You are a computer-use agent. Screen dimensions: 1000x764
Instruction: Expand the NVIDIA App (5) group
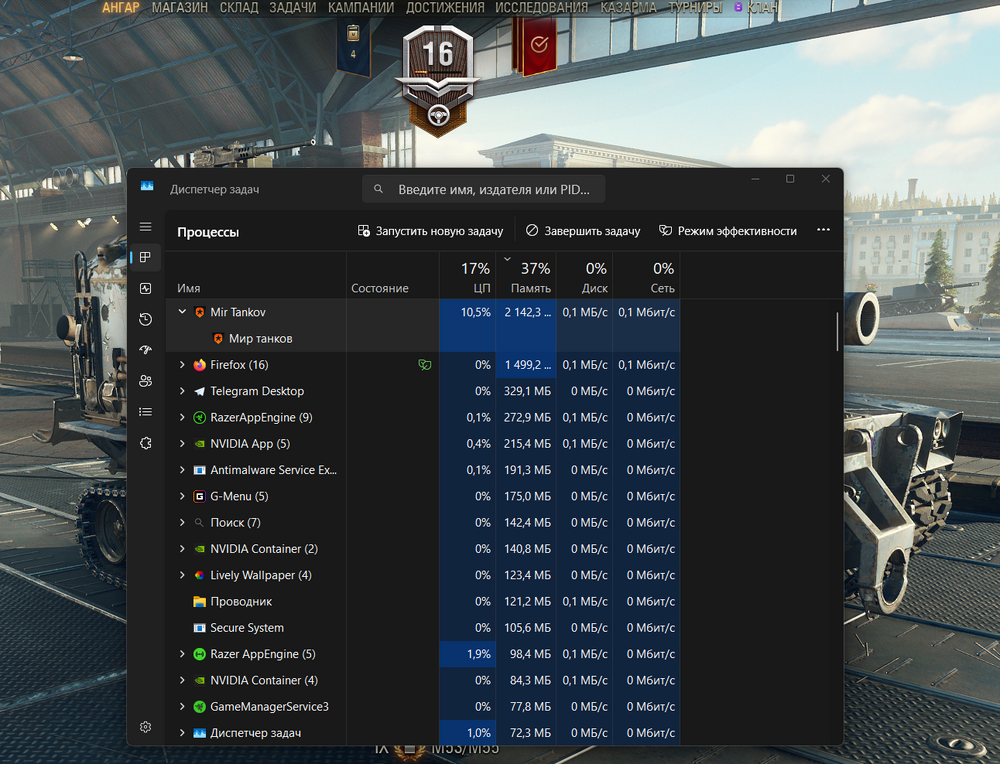(x=182, y=444)
